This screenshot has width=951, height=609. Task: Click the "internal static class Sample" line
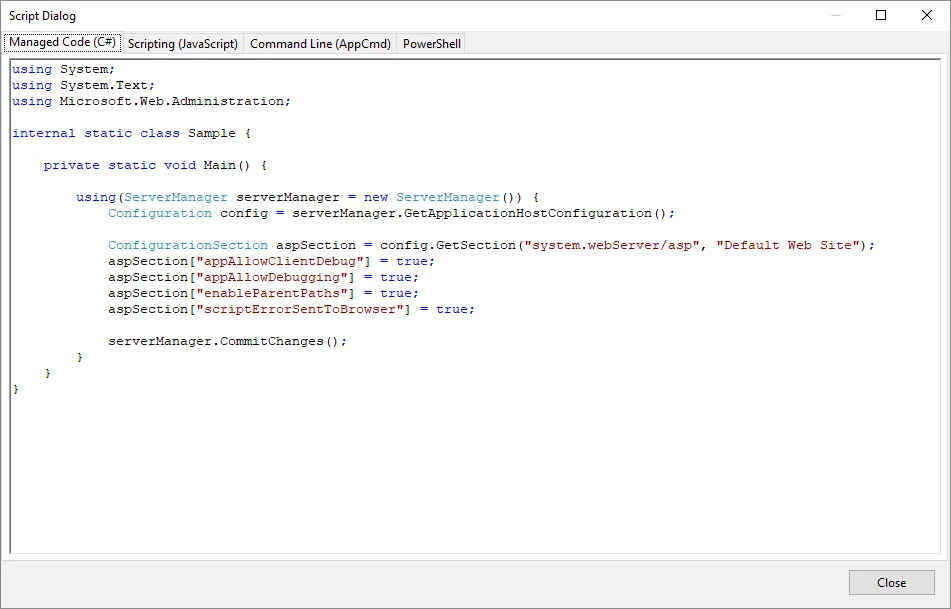click(x=131, y=133)
